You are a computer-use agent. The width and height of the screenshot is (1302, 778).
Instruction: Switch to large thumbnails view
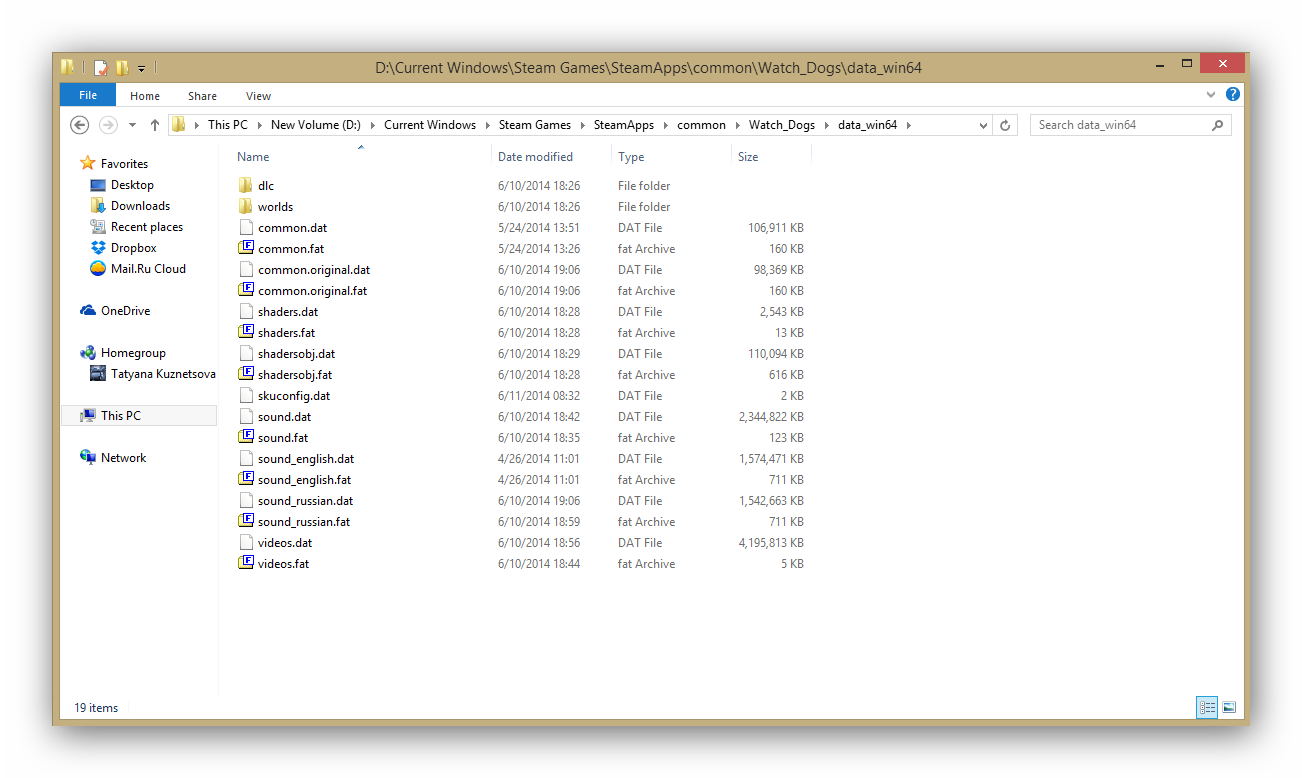point(1229,707)
